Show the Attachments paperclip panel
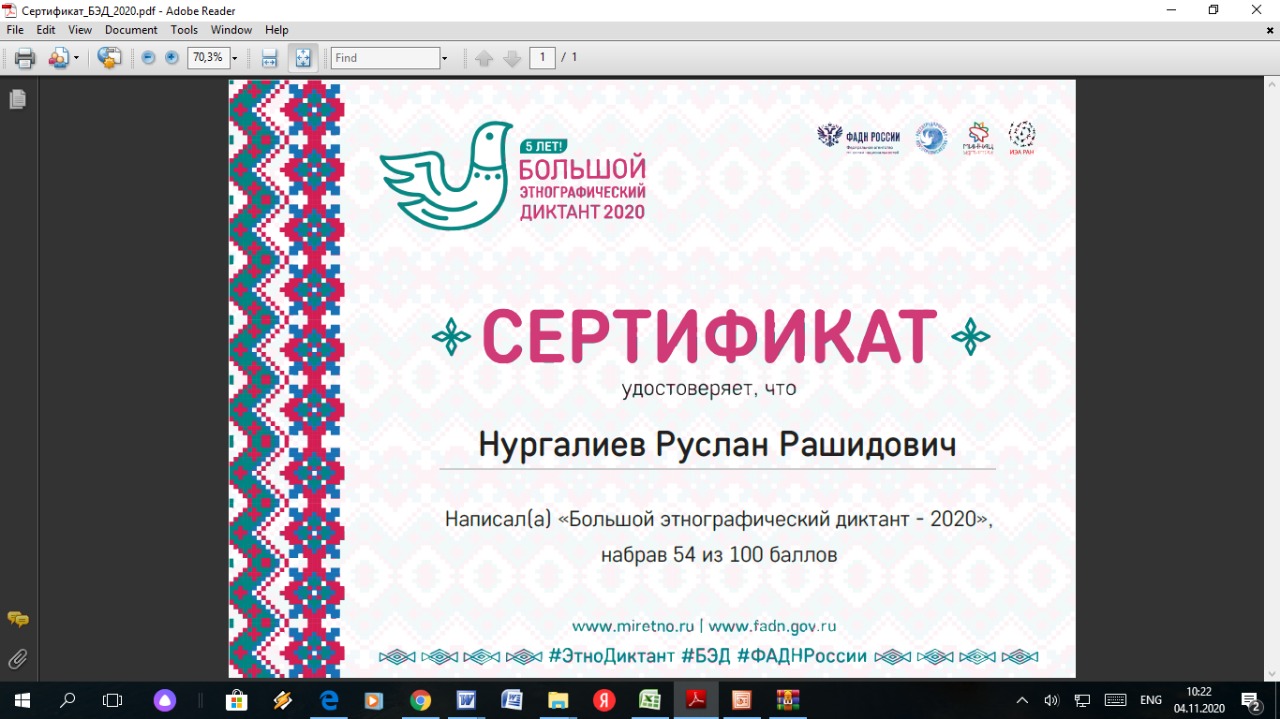 [17, 659]
